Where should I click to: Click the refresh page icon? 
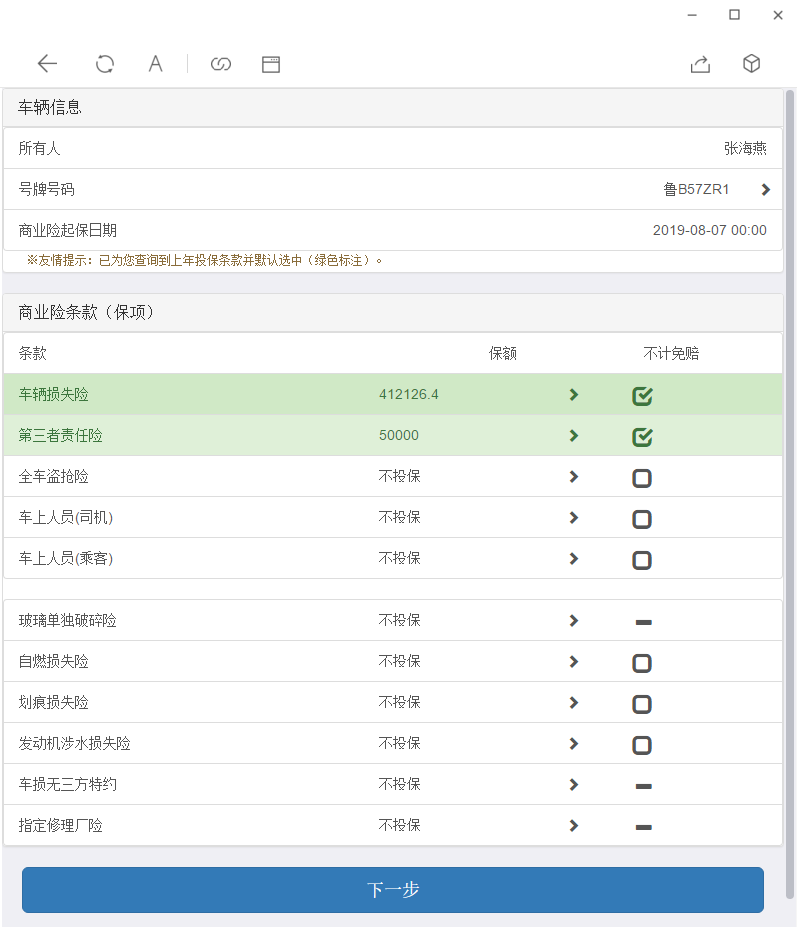(x=104, y=64)
